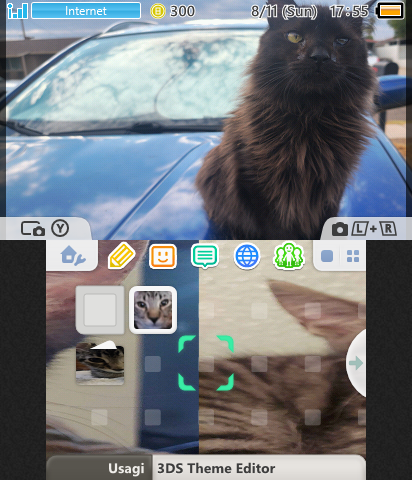Image resolution: width=412 pixels, height=480 pixels.
Task: Click the 17:55 clock time
Action: [x=349, y=11]
